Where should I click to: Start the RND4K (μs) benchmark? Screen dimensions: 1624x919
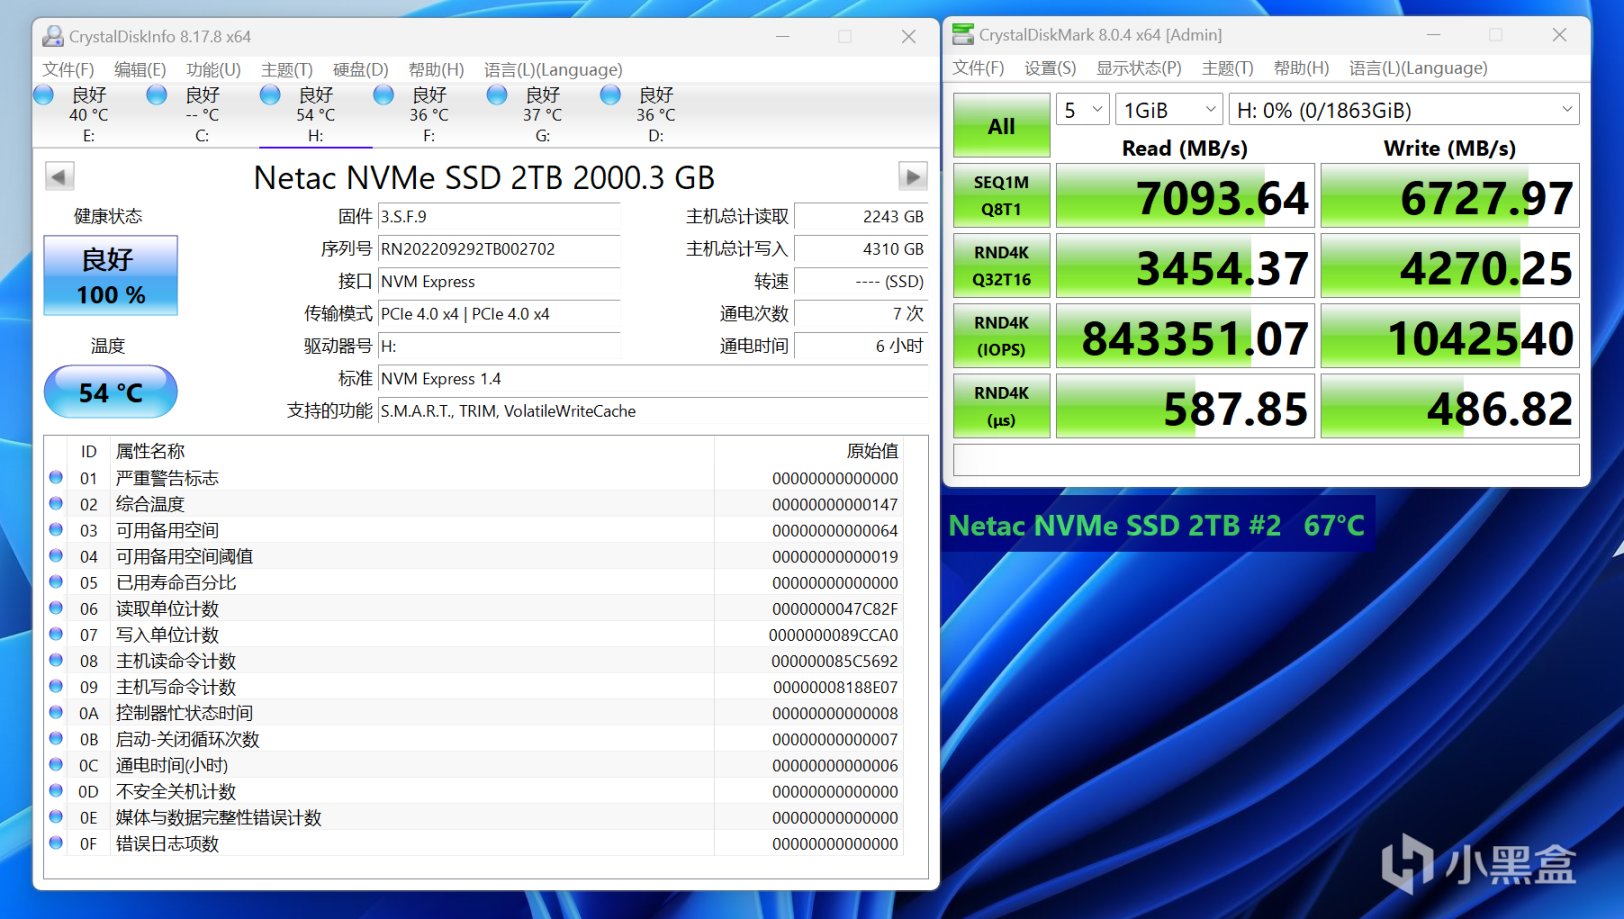[1001, 406]
